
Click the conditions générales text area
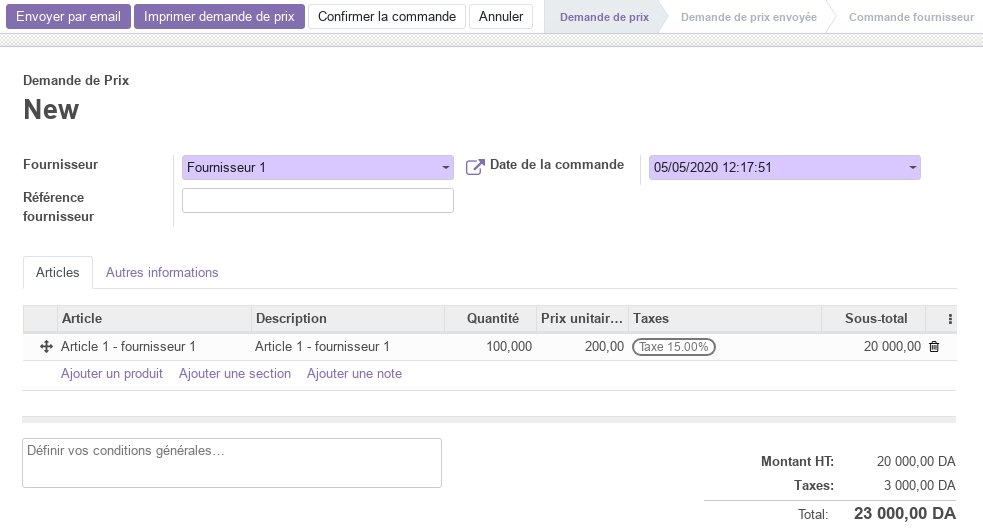click(232, 463)
